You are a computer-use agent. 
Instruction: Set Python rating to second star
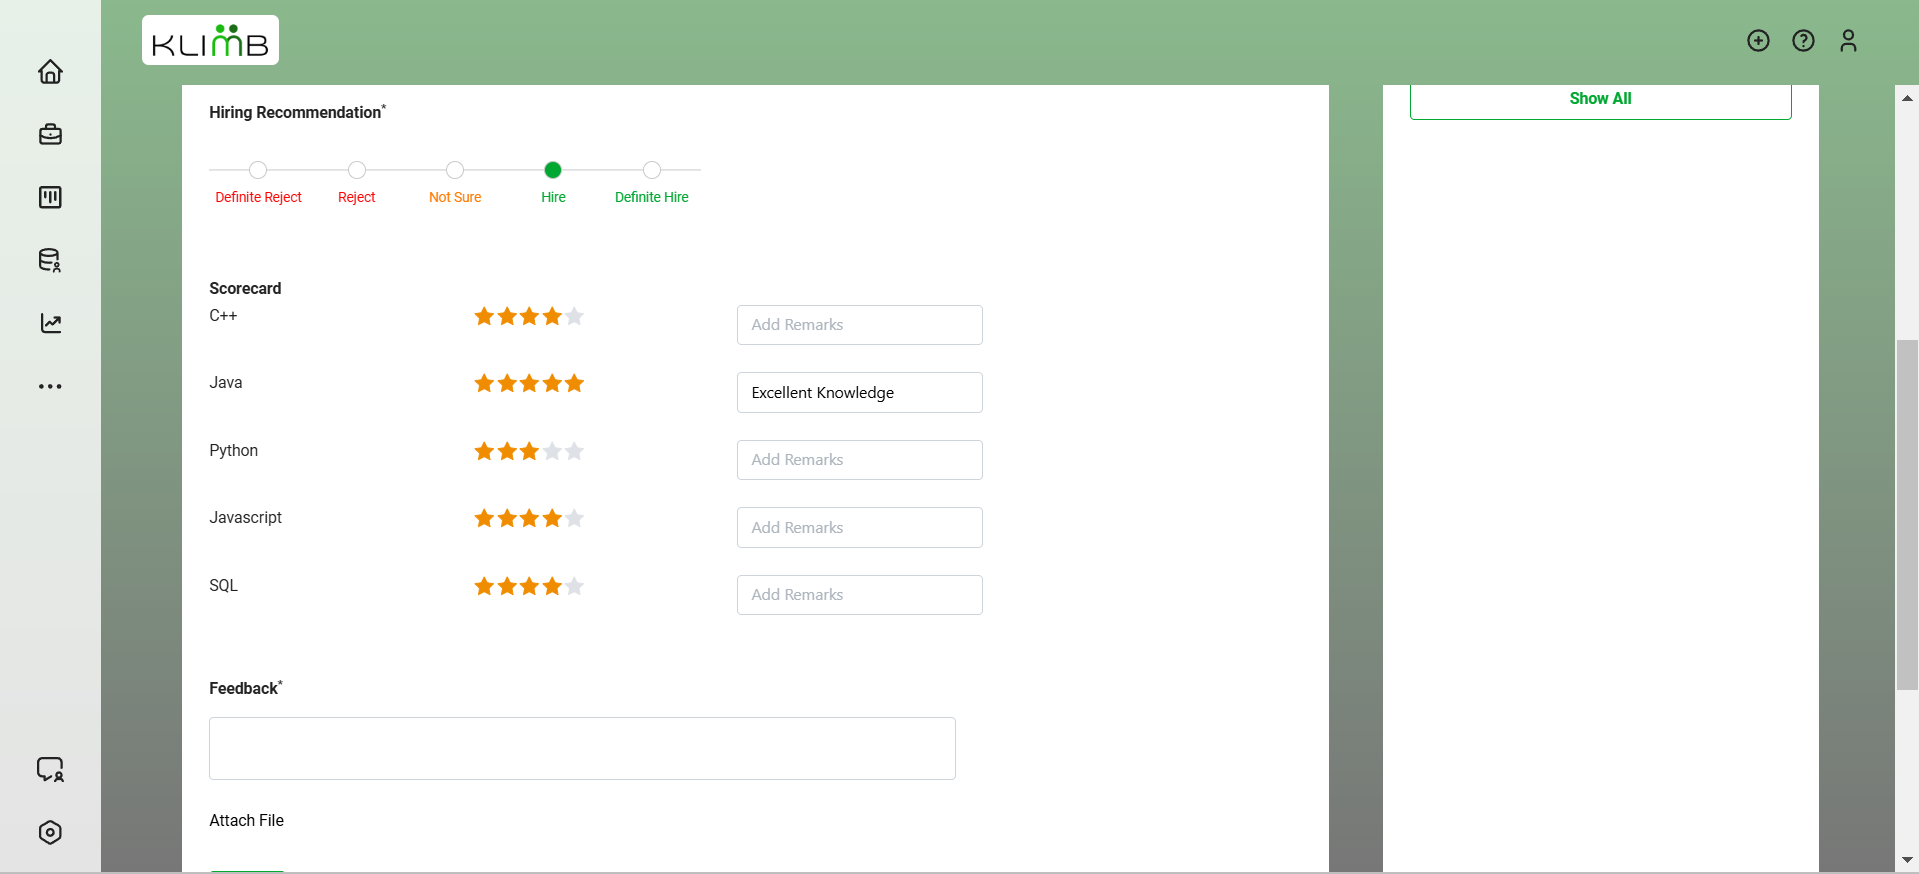(x=507, y=451)
